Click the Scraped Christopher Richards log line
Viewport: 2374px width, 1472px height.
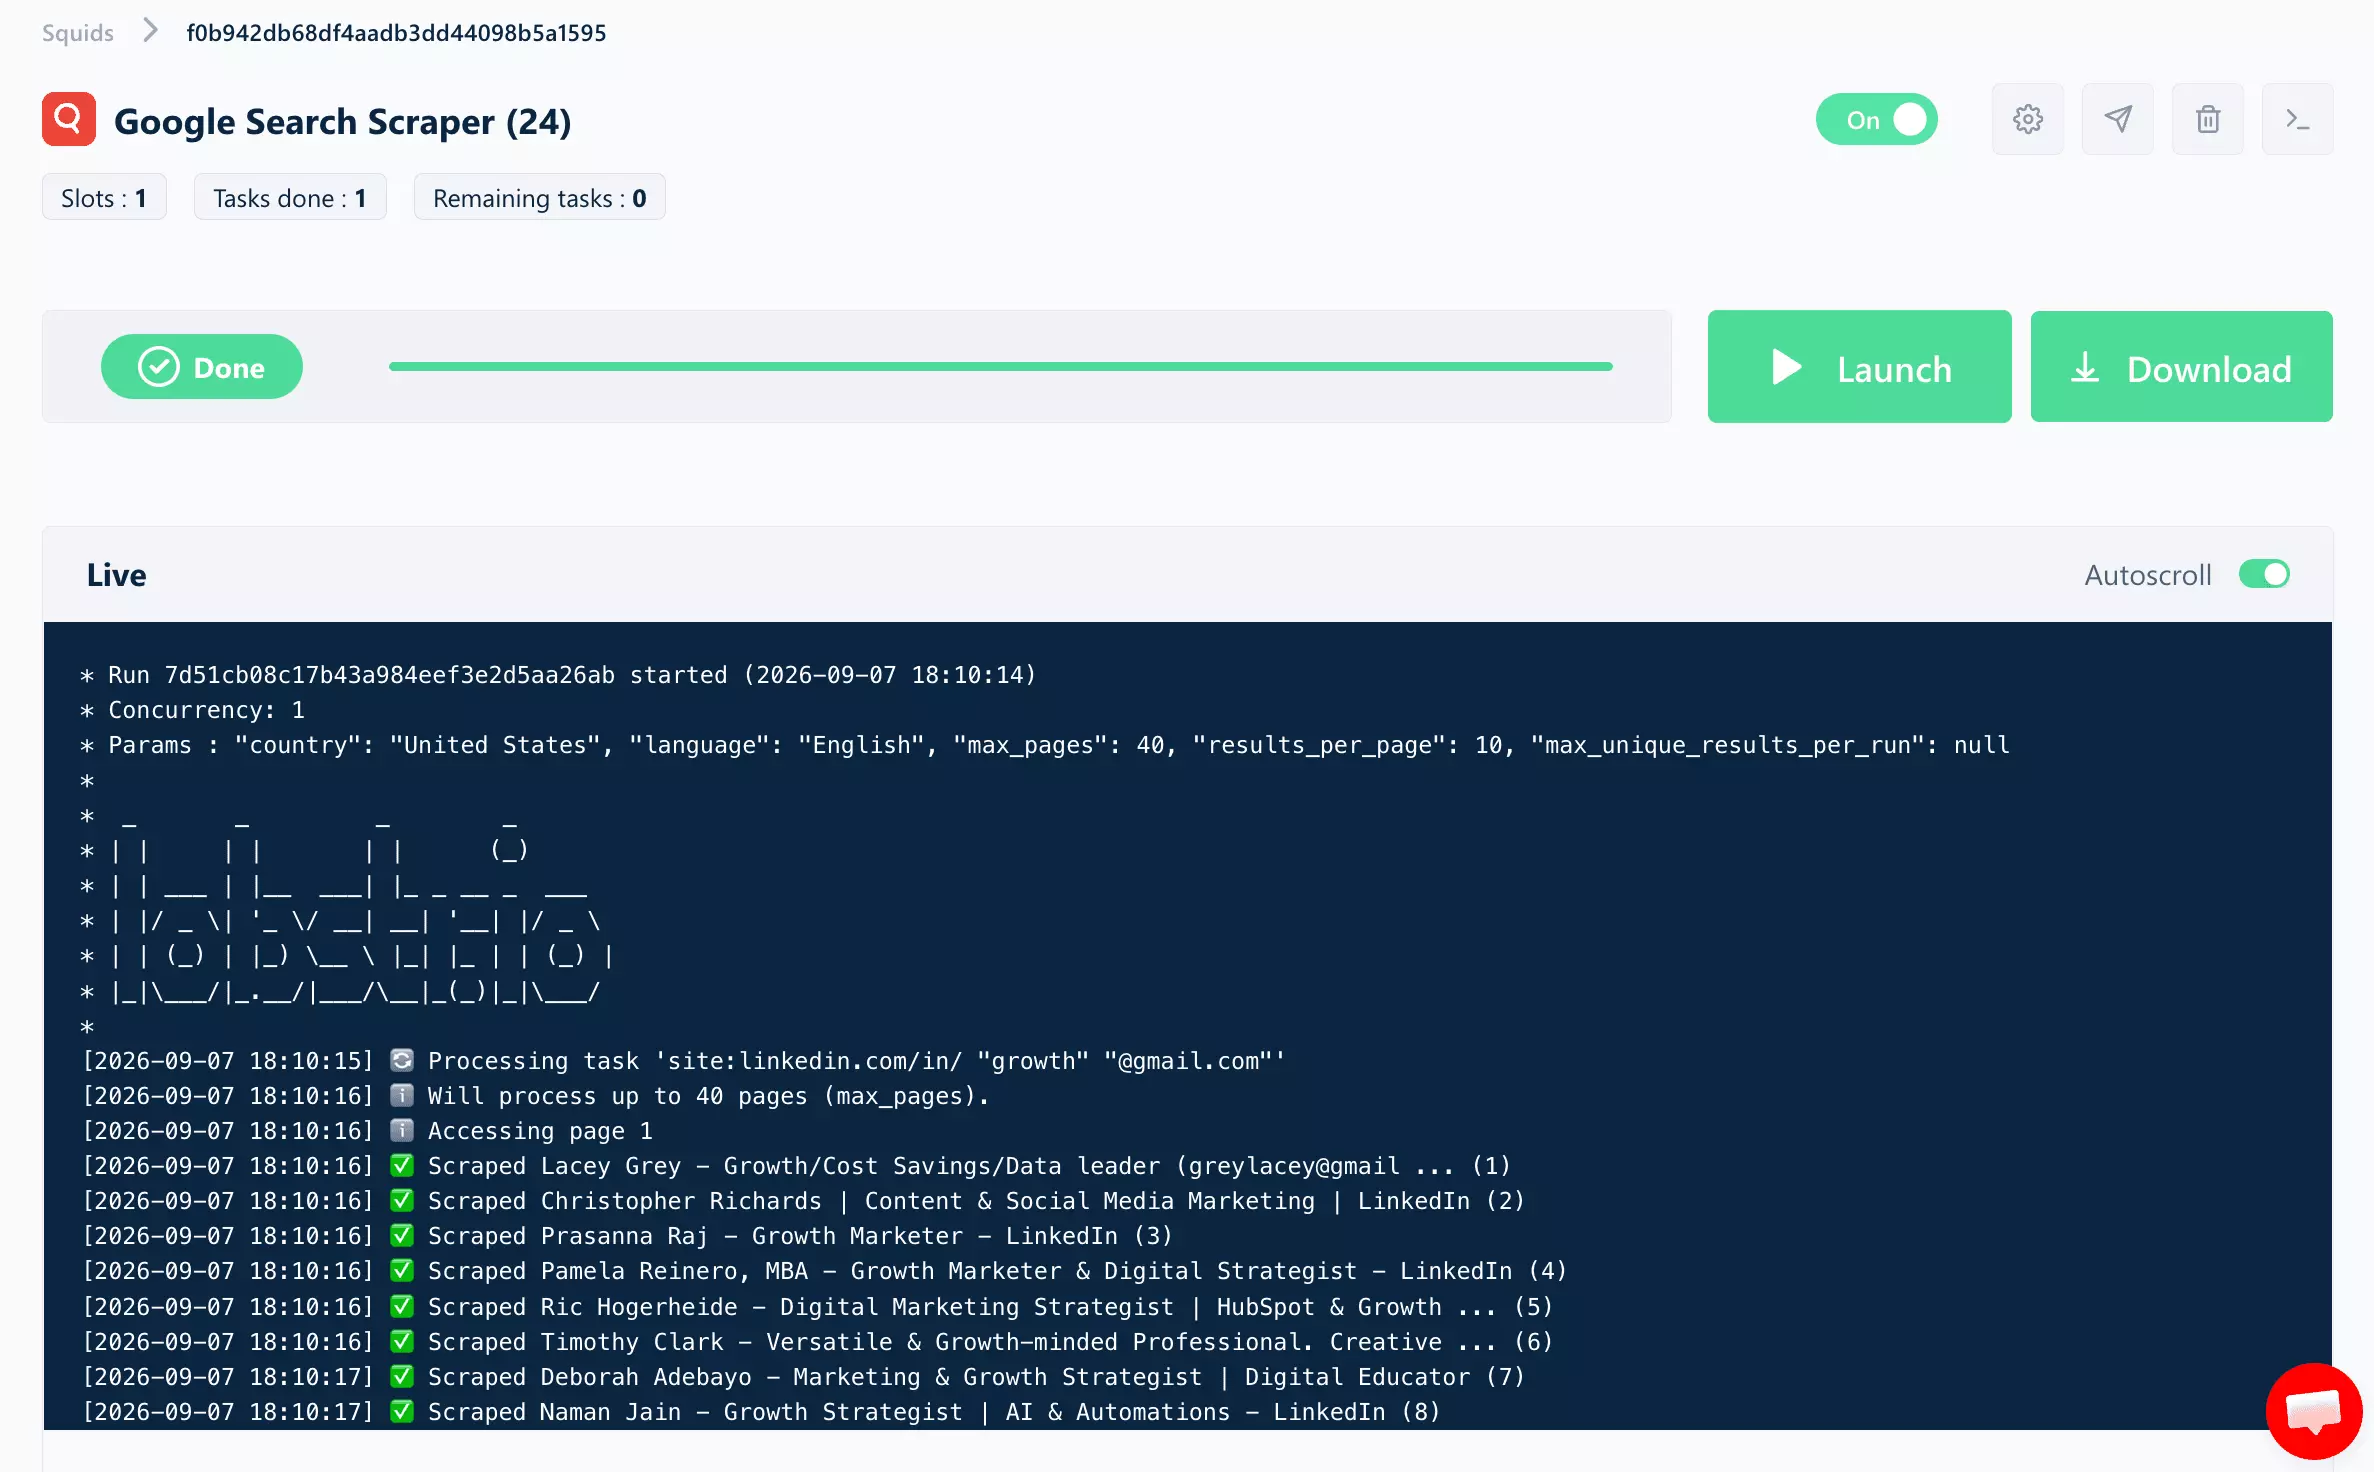click(x=804, y=1201)
